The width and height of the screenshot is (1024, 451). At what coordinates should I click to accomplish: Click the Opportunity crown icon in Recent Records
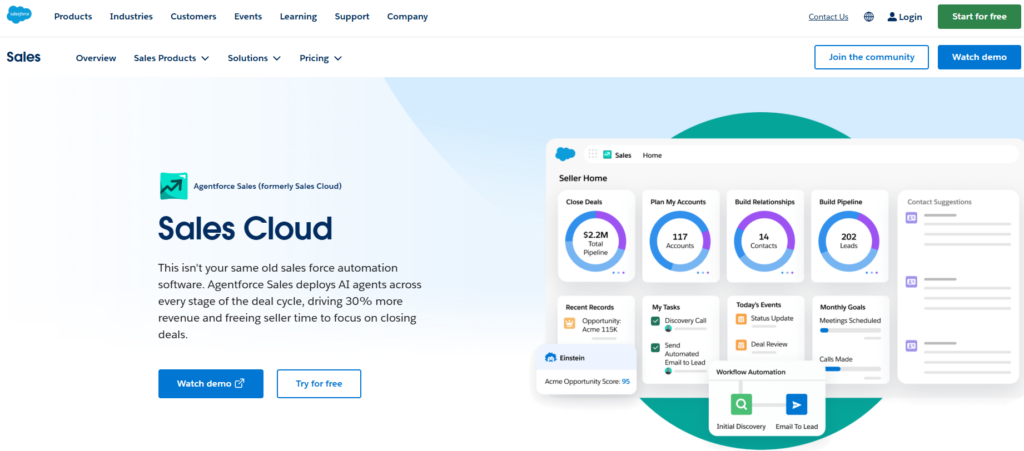pyautogui.click(x=569, y=323)
